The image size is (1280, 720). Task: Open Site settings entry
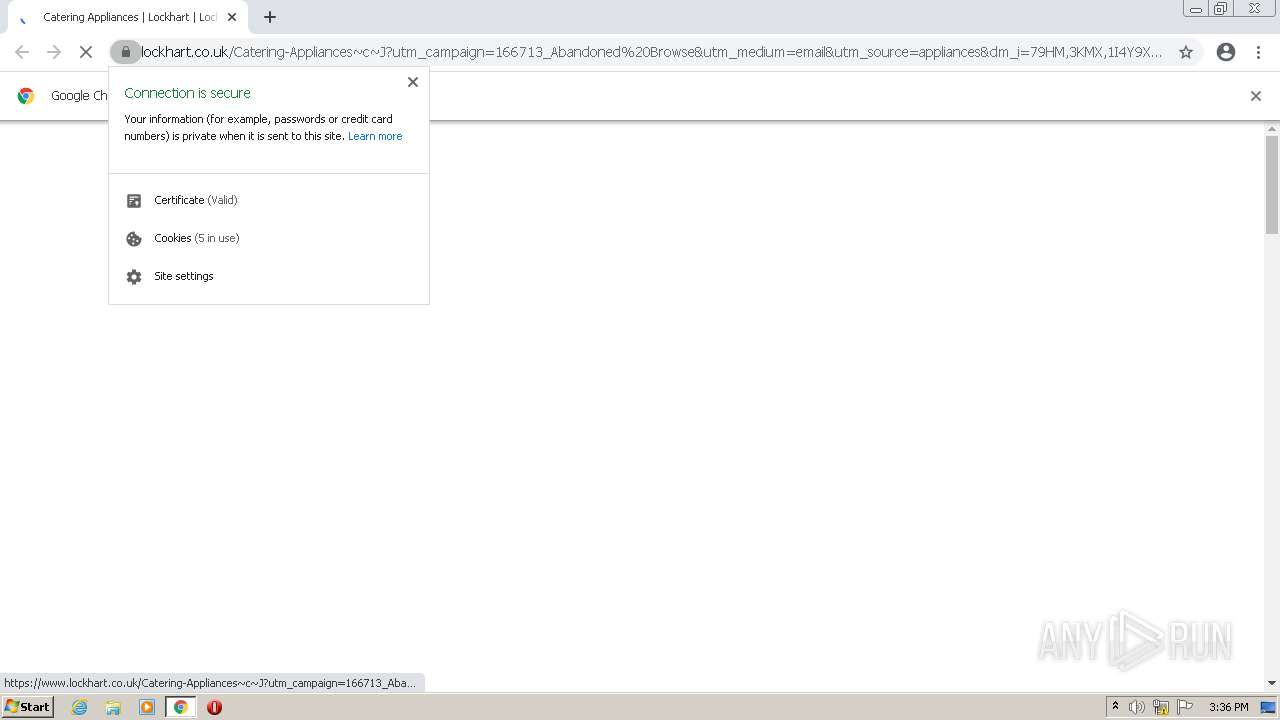pyautogui.click(x=269, y=276)
